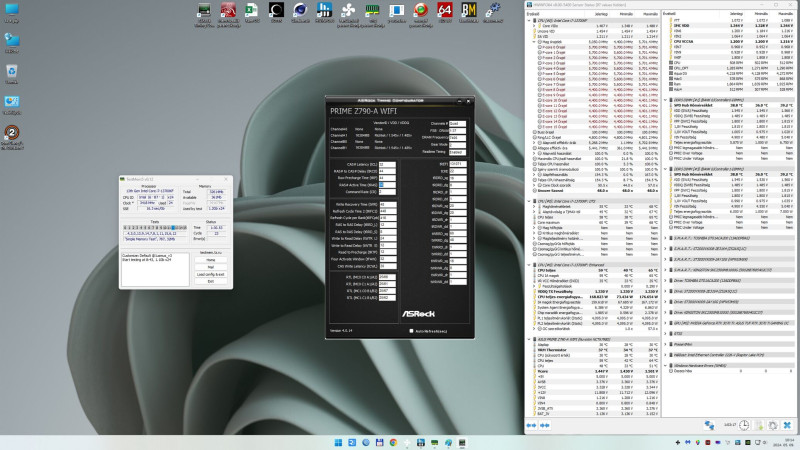Open the blue square shortcut before the red-green circle
Screen dimensions: 800x450
396,10
